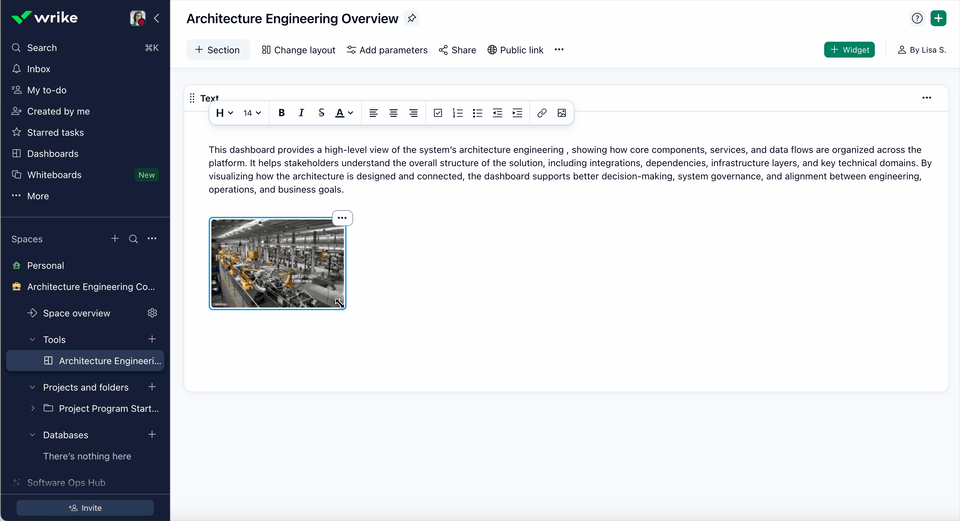The width and height of the screenshot is (960, 521).
Task: Click the green plus create button
Action: [x=938, y=18]
